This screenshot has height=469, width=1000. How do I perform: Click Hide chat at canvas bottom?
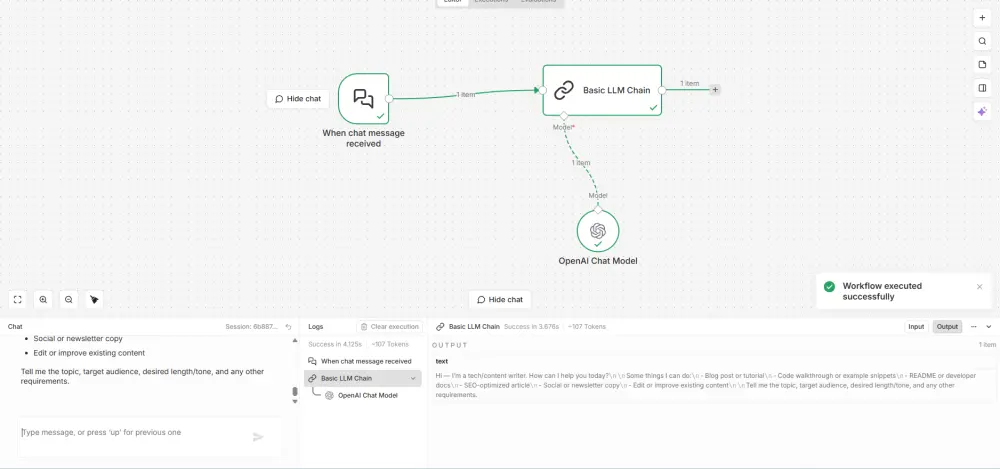(x=500, y=300)
